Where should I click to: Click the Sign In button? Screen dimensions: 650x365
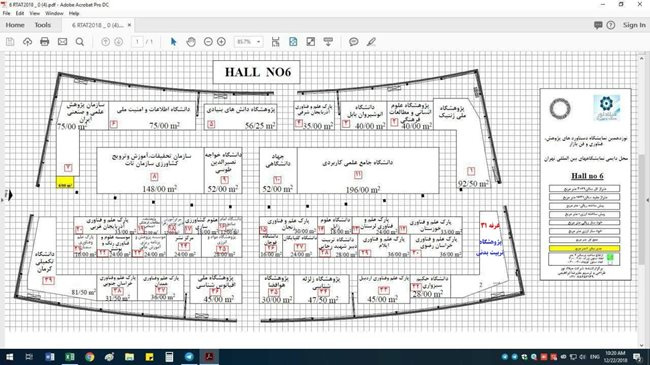[634, 25]
